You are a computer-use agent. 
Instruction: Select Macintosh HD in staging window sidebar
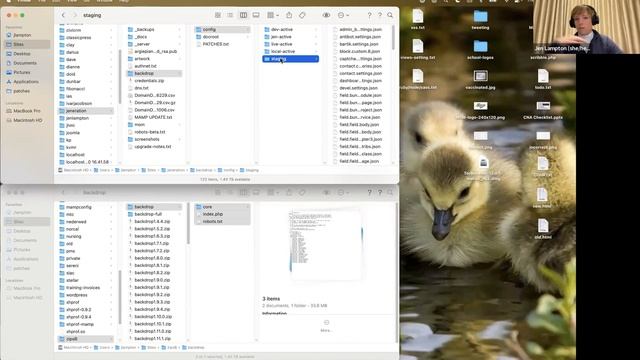pyautogui.click(x=27, y=120)
